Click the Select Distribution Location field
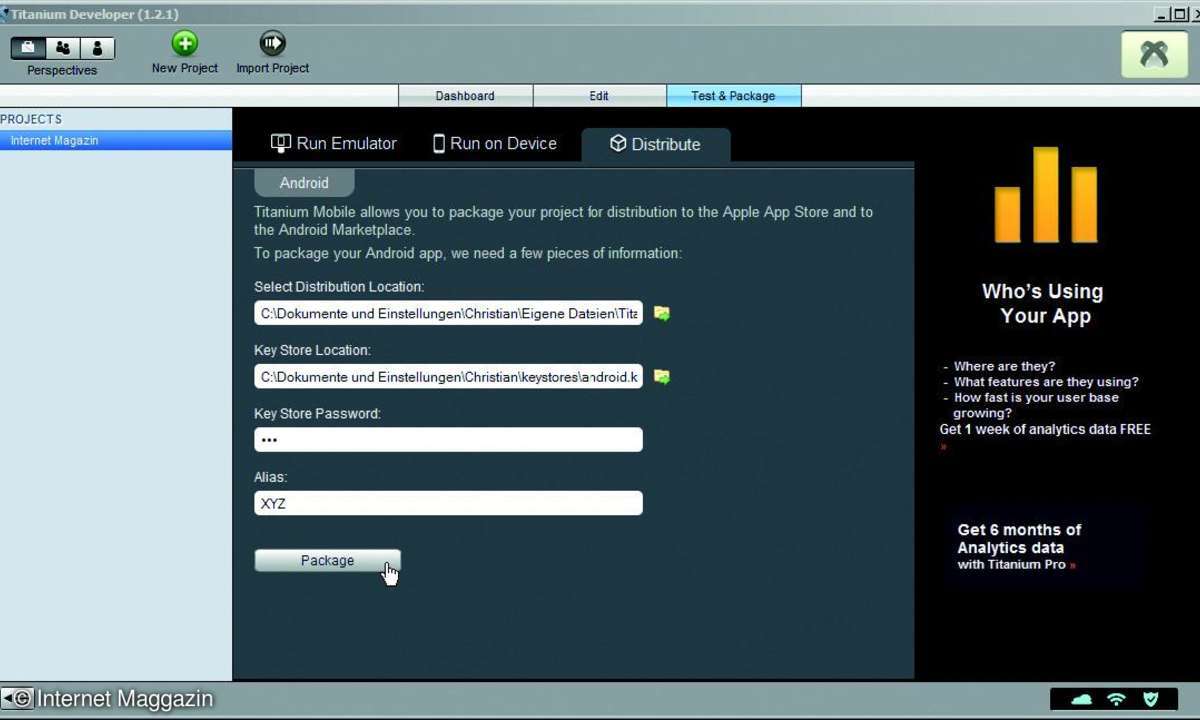Screen dimensions: 1200x720 [x=448, y=313]
